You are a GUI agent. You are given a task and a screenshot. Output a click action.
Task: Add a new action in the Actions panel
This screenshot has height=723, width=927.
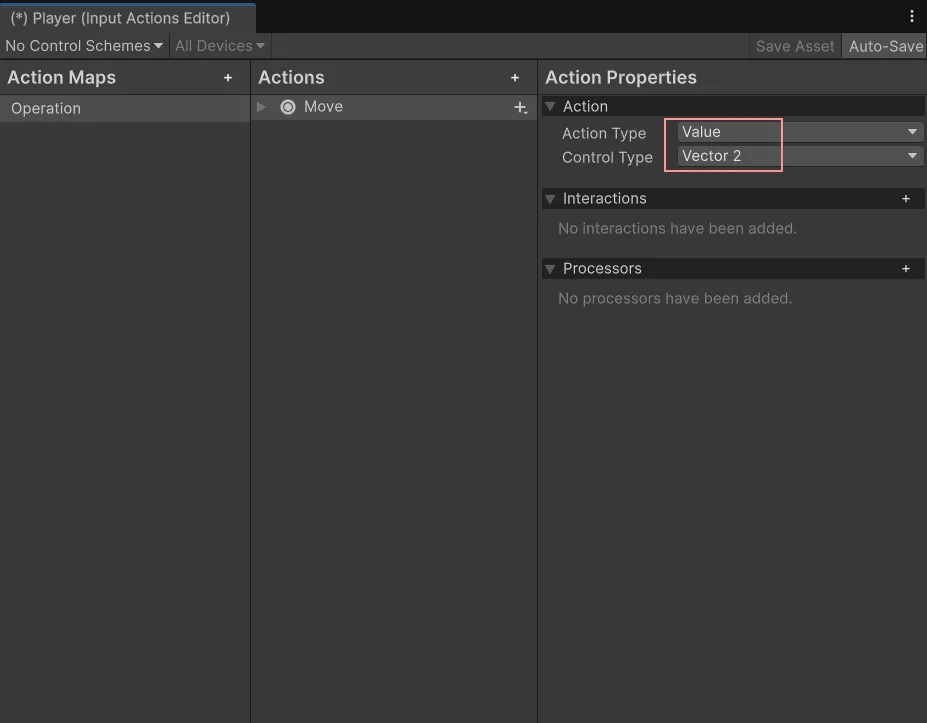[515, 78]
